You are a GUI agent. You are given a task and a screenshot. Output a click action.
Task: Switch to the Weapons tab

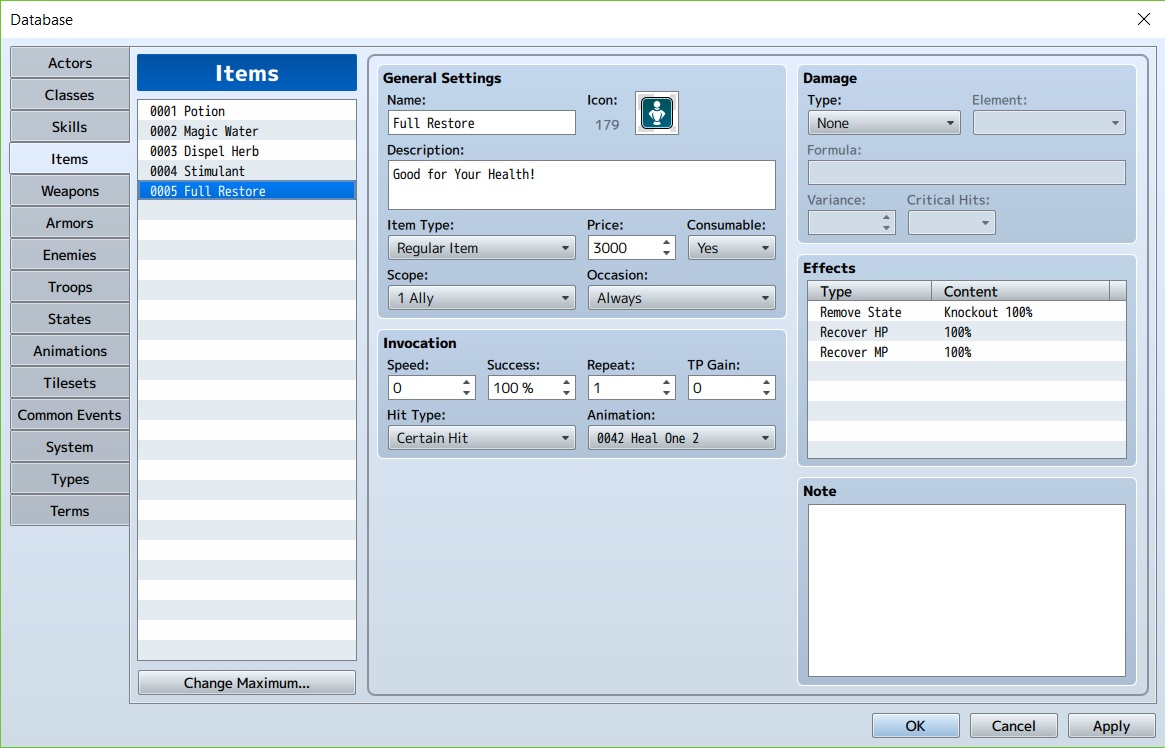[x=70, y=191]
